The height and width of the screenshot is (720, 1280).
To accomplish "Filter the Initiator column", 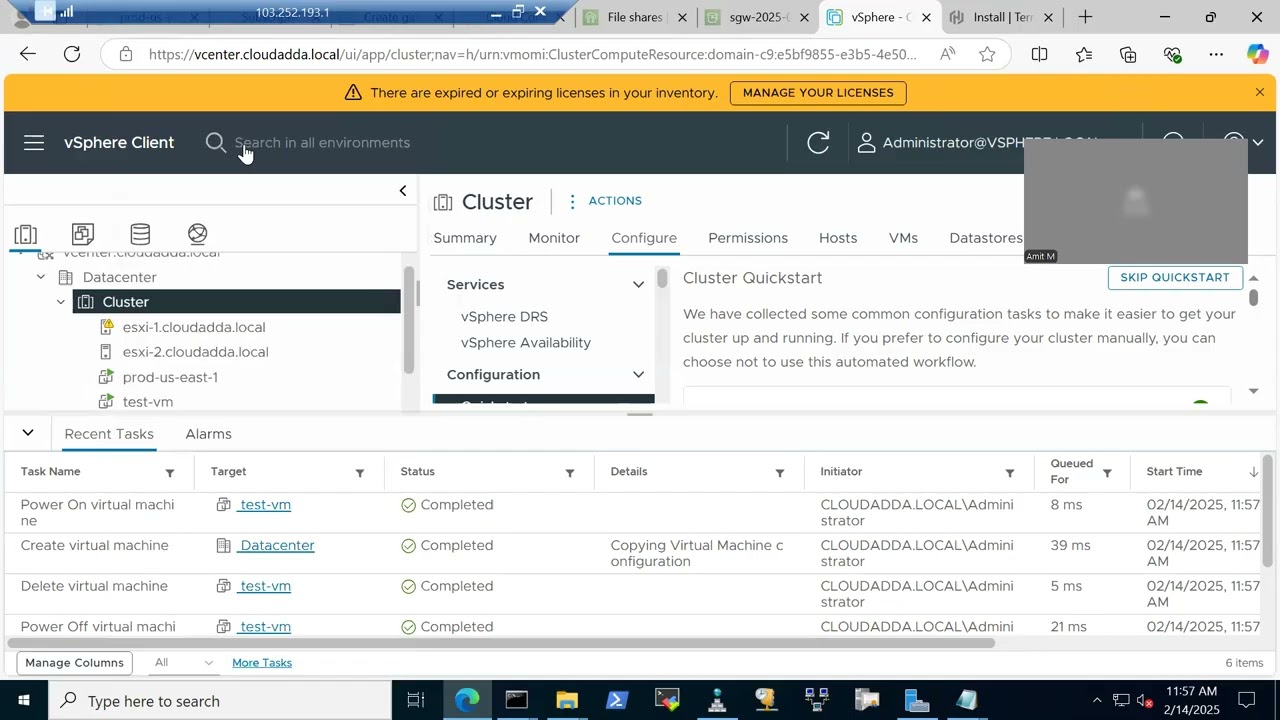I will tap(1010, 473).
